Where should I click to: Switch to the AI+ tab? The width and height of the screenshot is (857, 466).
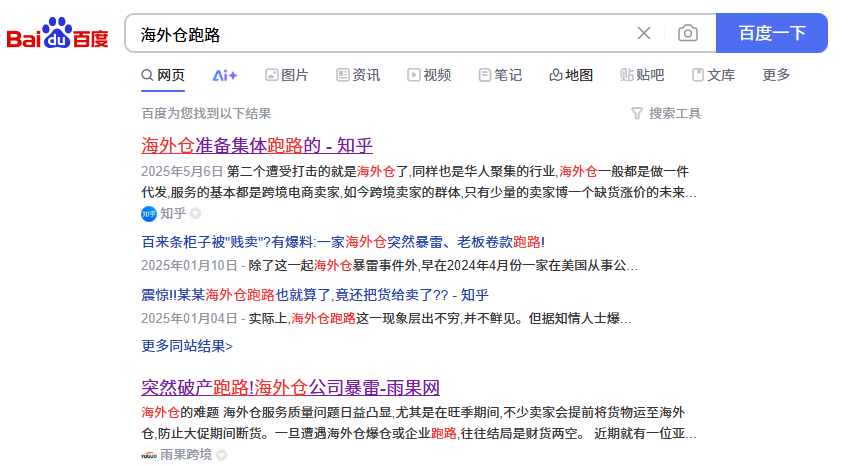point(225,75)
